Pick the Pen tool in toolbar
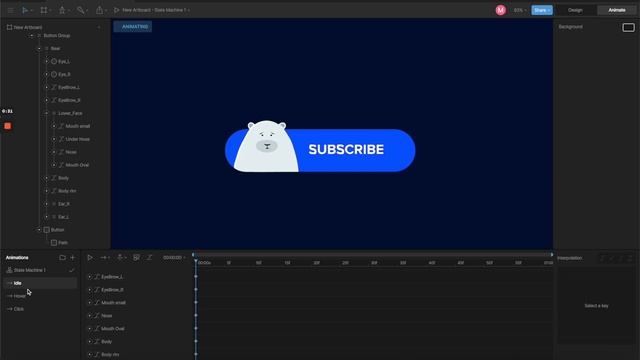The height and width of the screenshot is (360, 640). 62,10
